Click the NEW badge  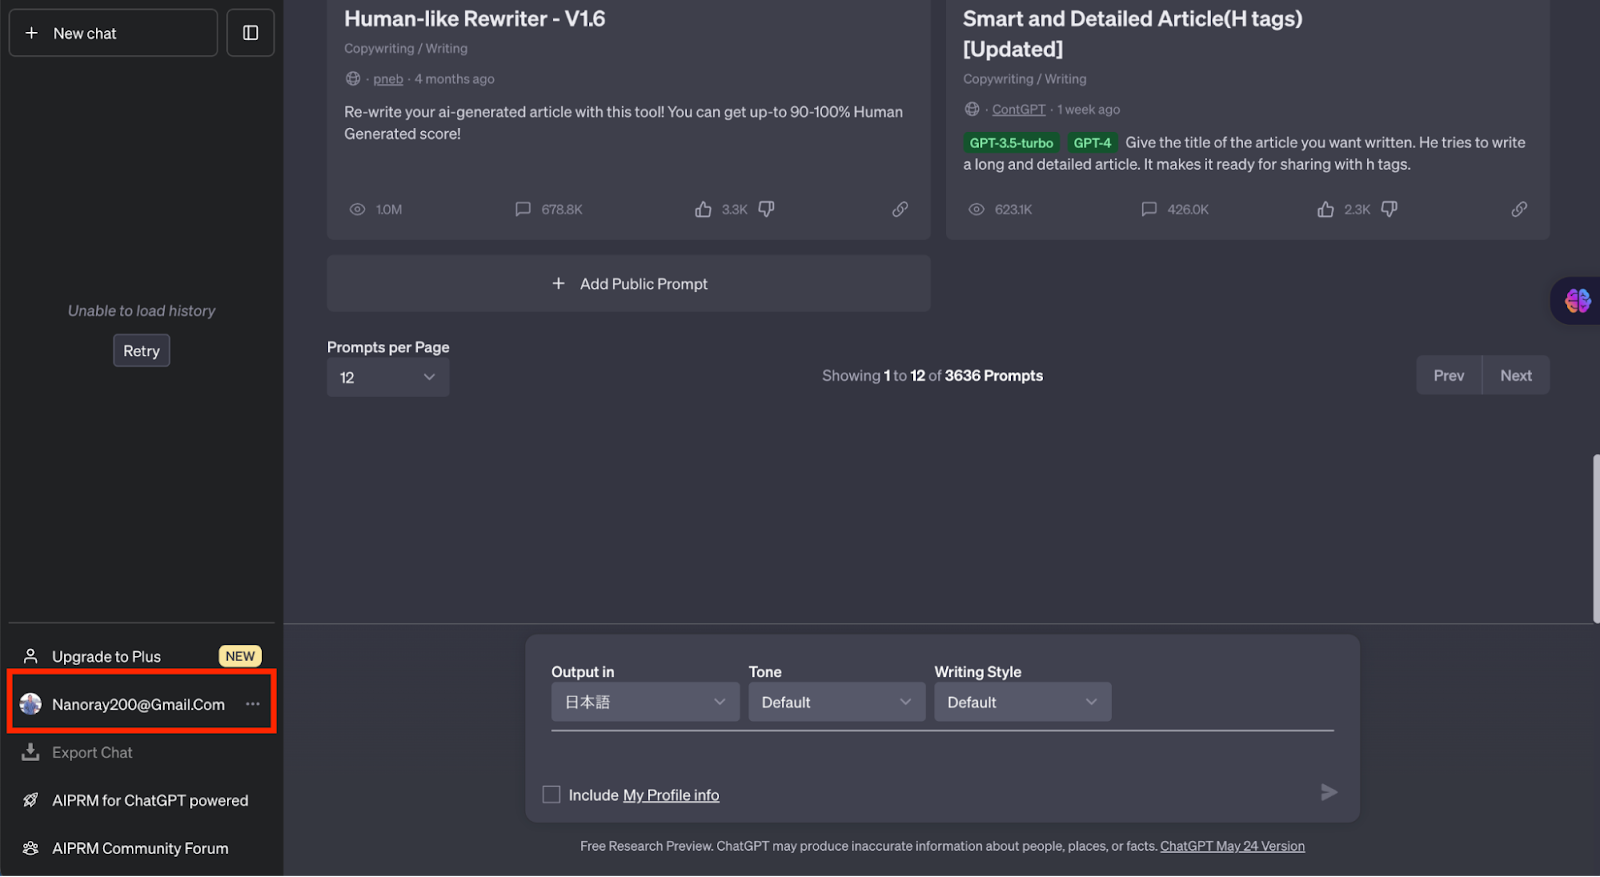point(240,657)
